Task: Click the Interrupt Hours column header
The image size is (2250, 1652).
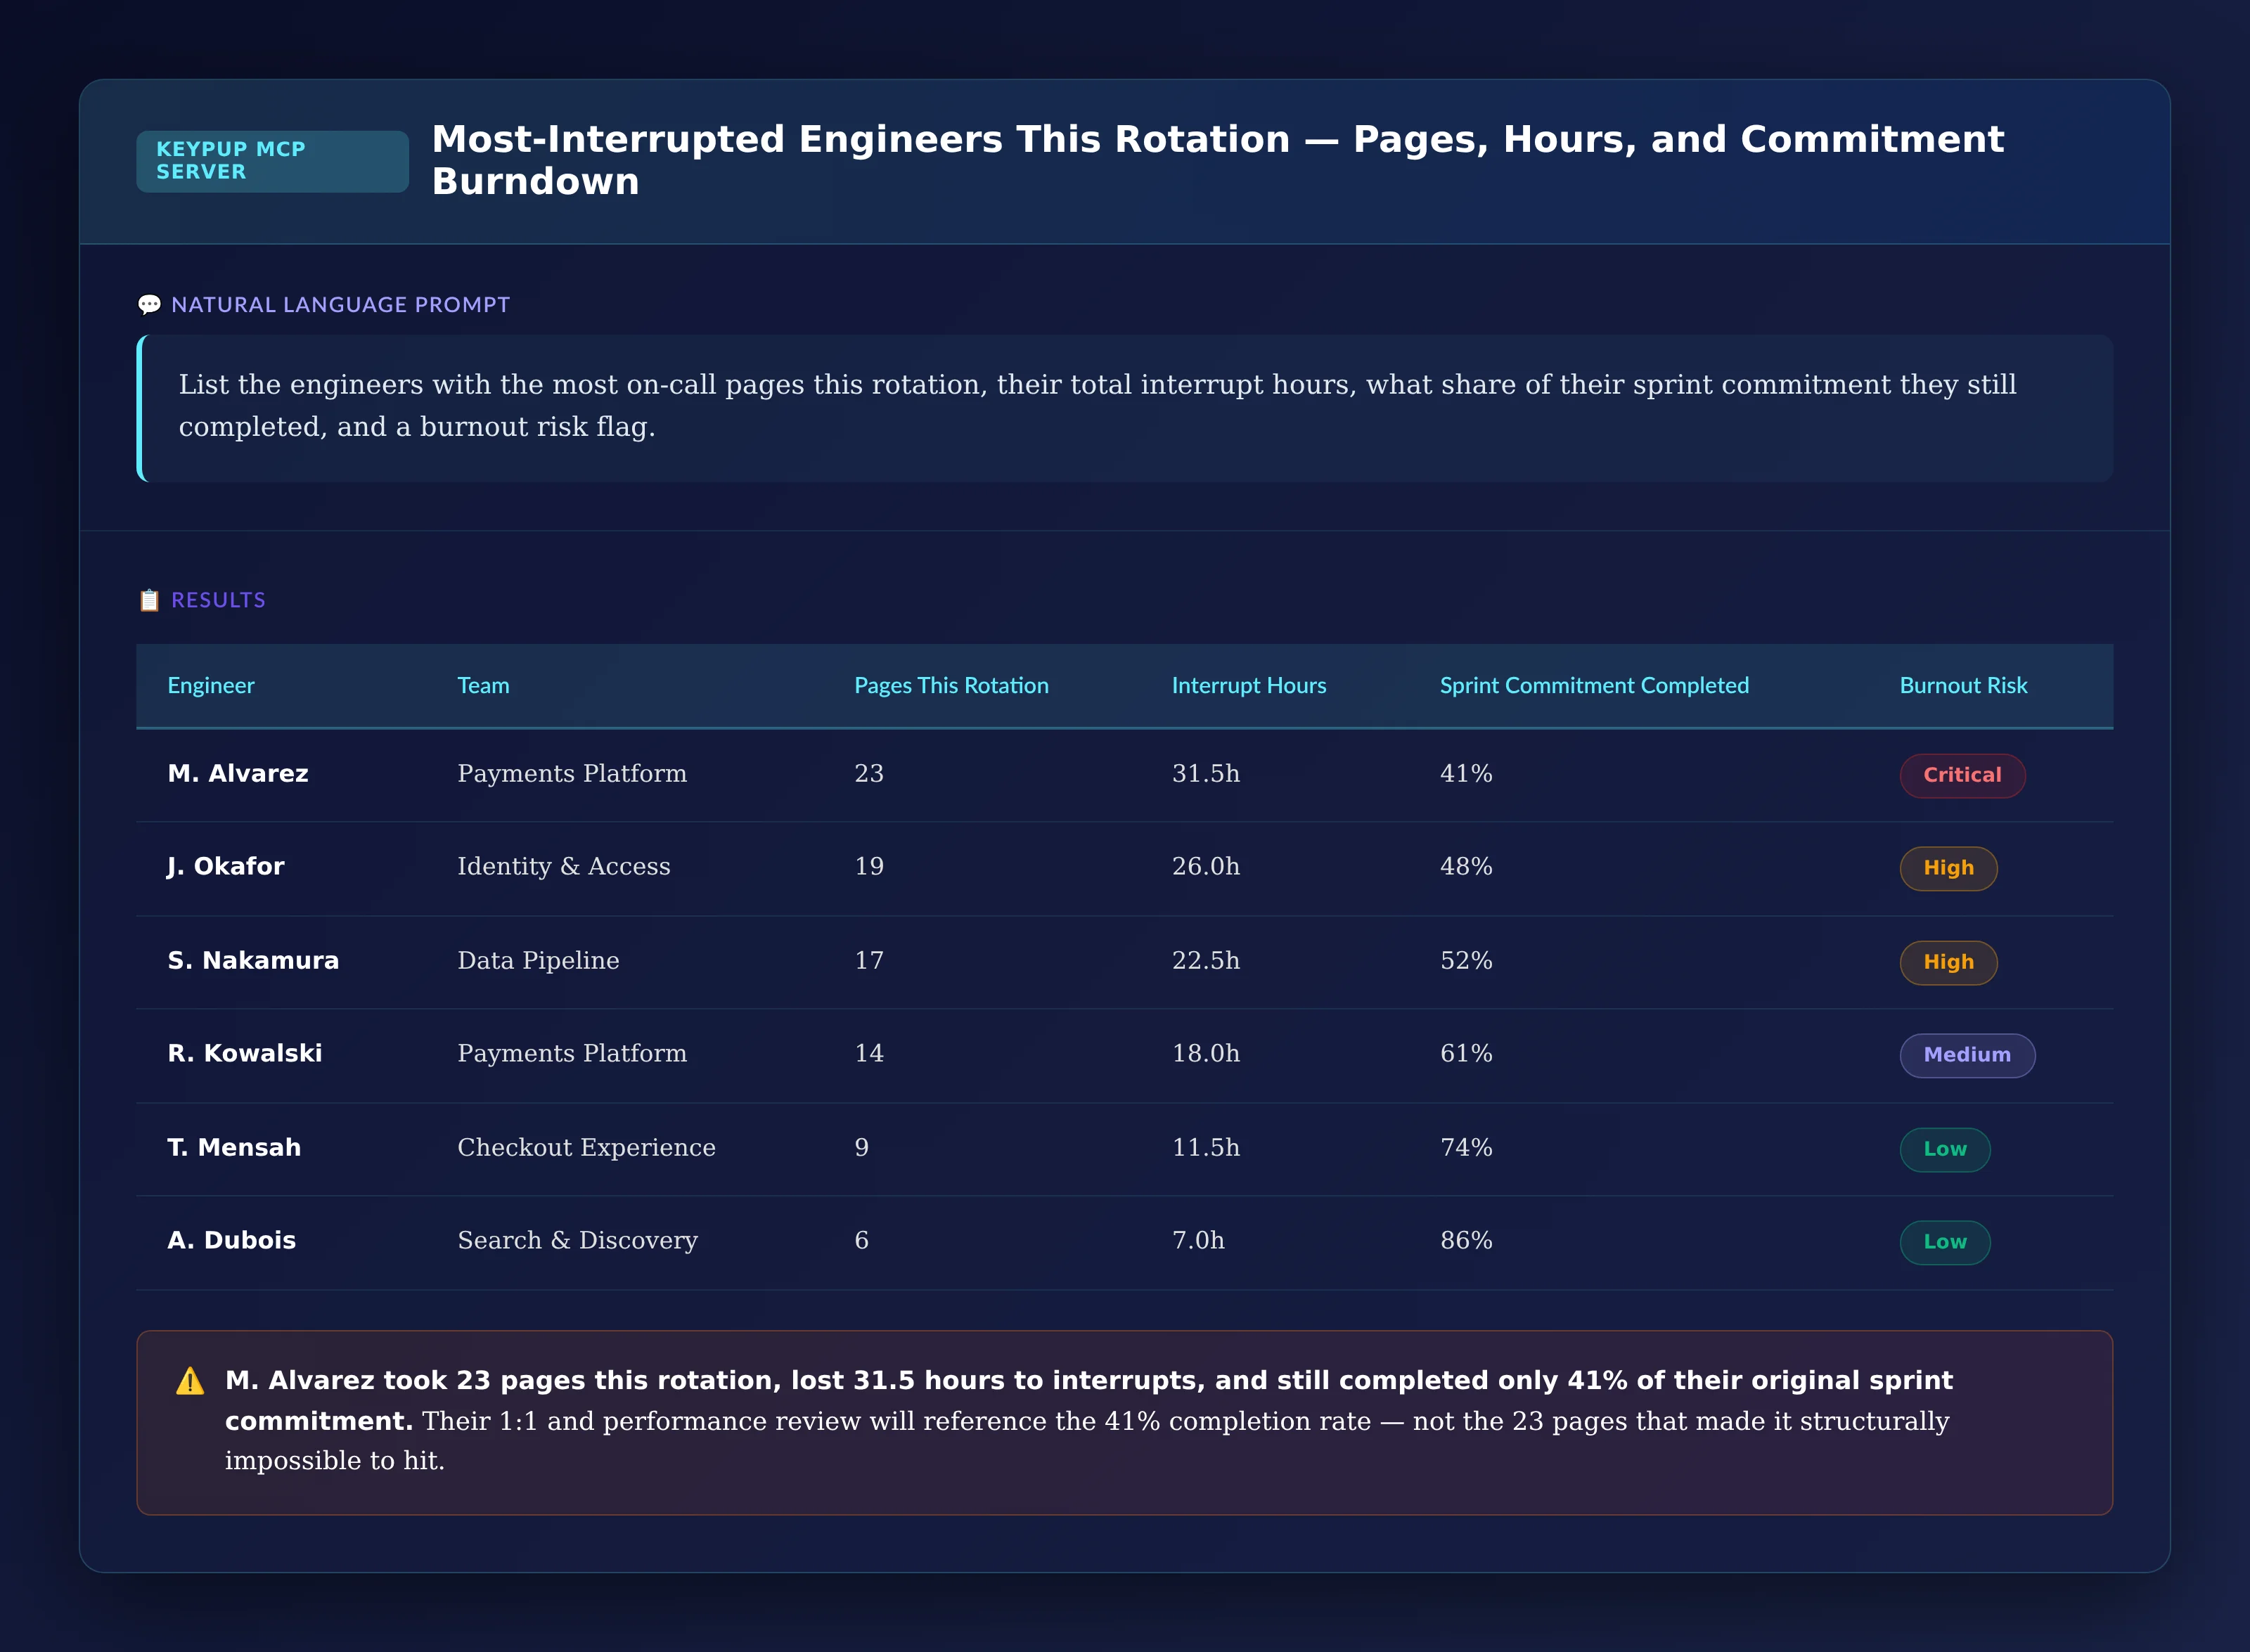Action: (1249, 686)
